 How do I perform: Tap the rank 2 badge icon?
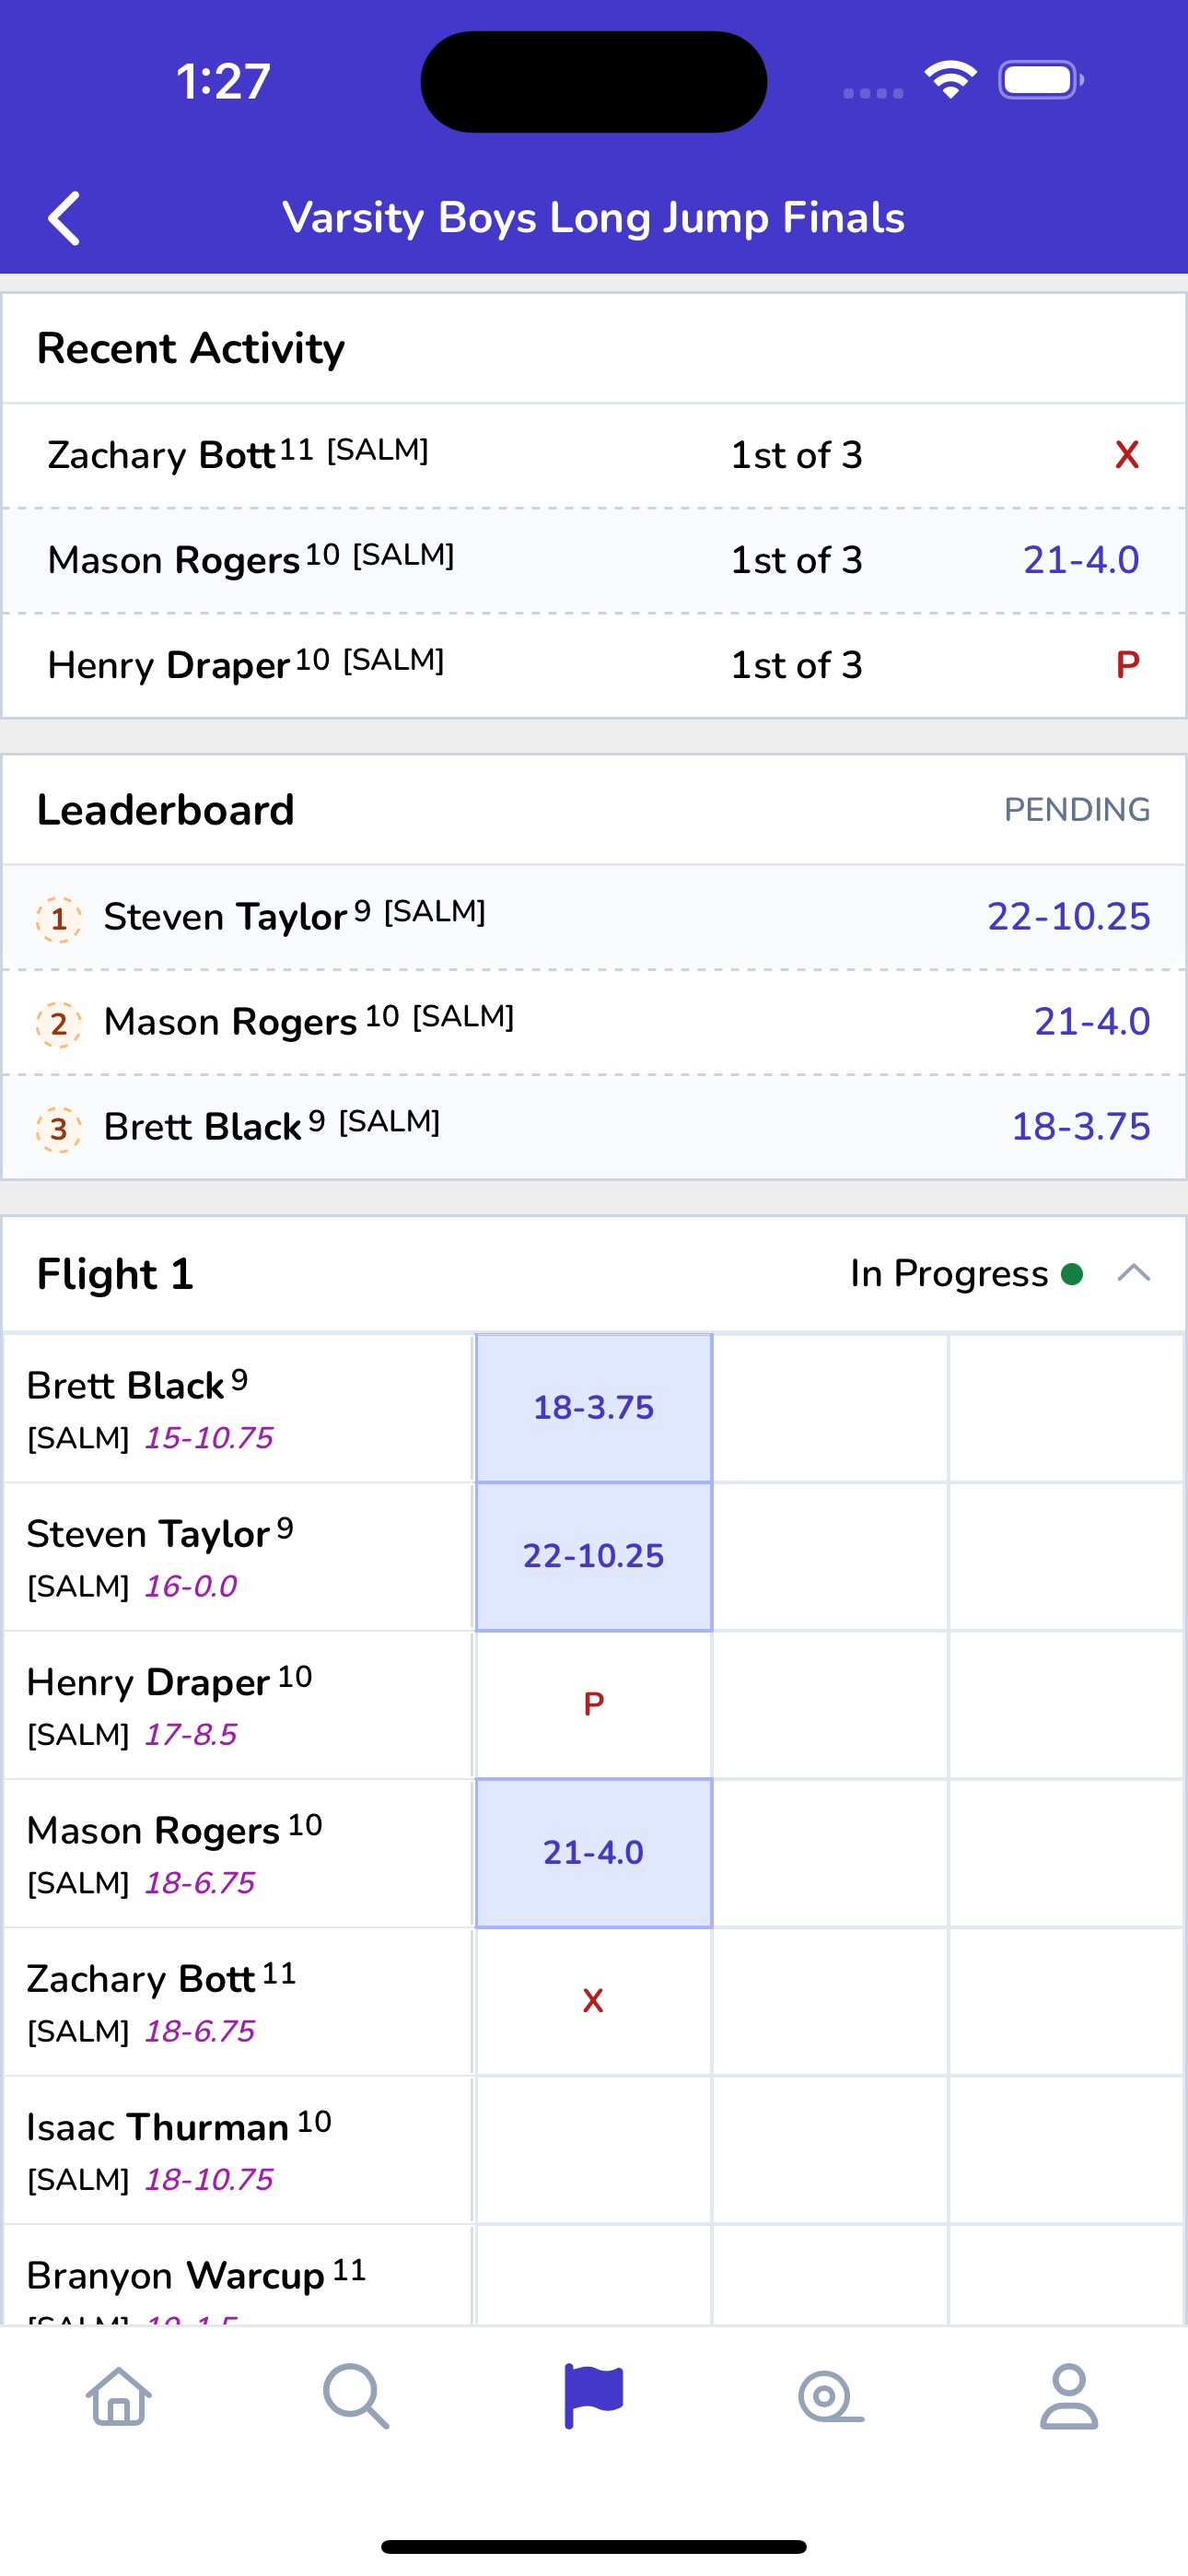pyautogui.click(x=59, y=1024)
